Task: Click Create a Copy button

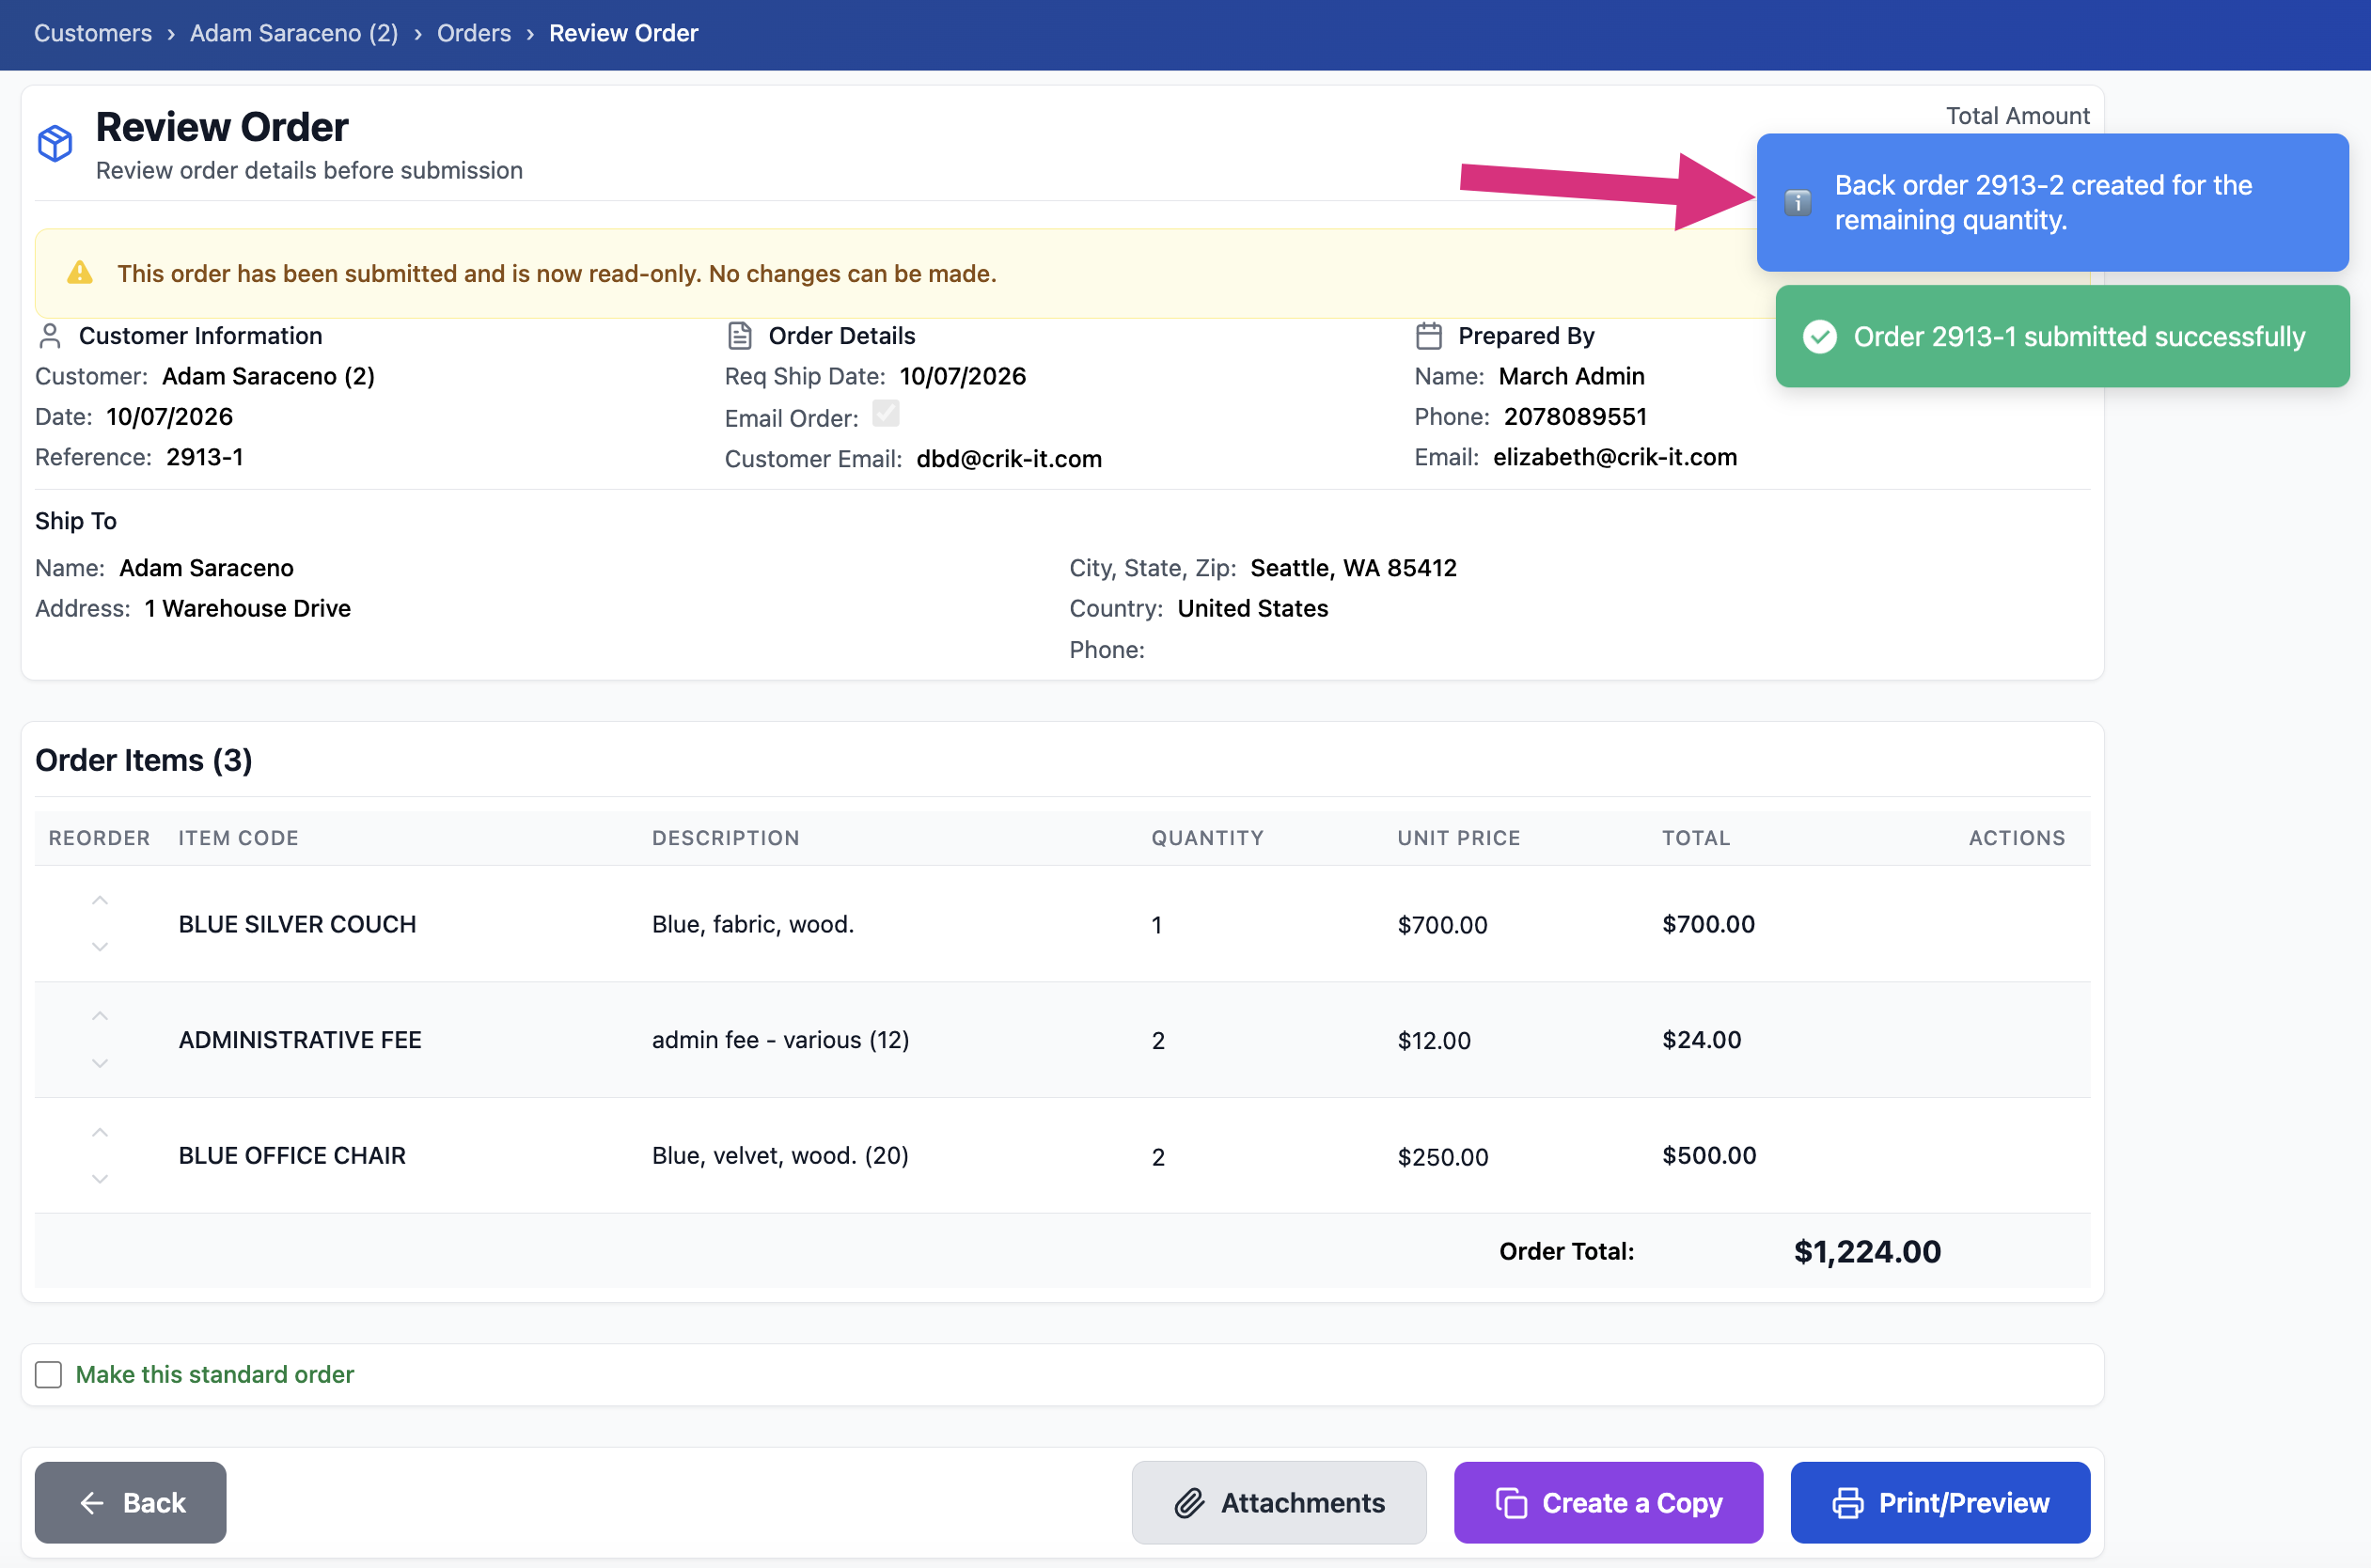Action: point(1609,1503)
